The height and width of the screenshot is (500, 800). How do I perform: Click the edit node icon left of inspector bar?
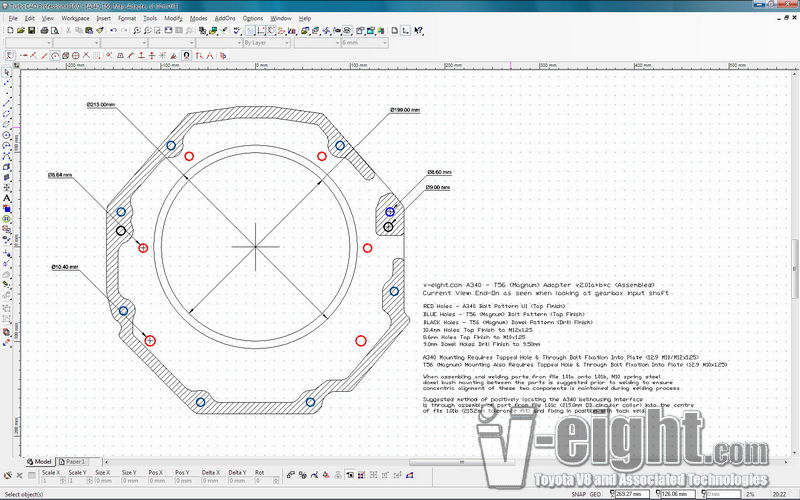[x=7, y=475]
